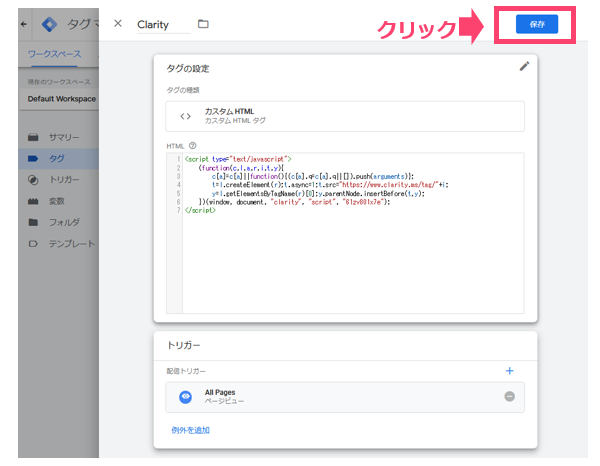The width and height of the screenshot is (600, 466).
Task: Click the closing </script> code line
Action: [x=200, y=210]
